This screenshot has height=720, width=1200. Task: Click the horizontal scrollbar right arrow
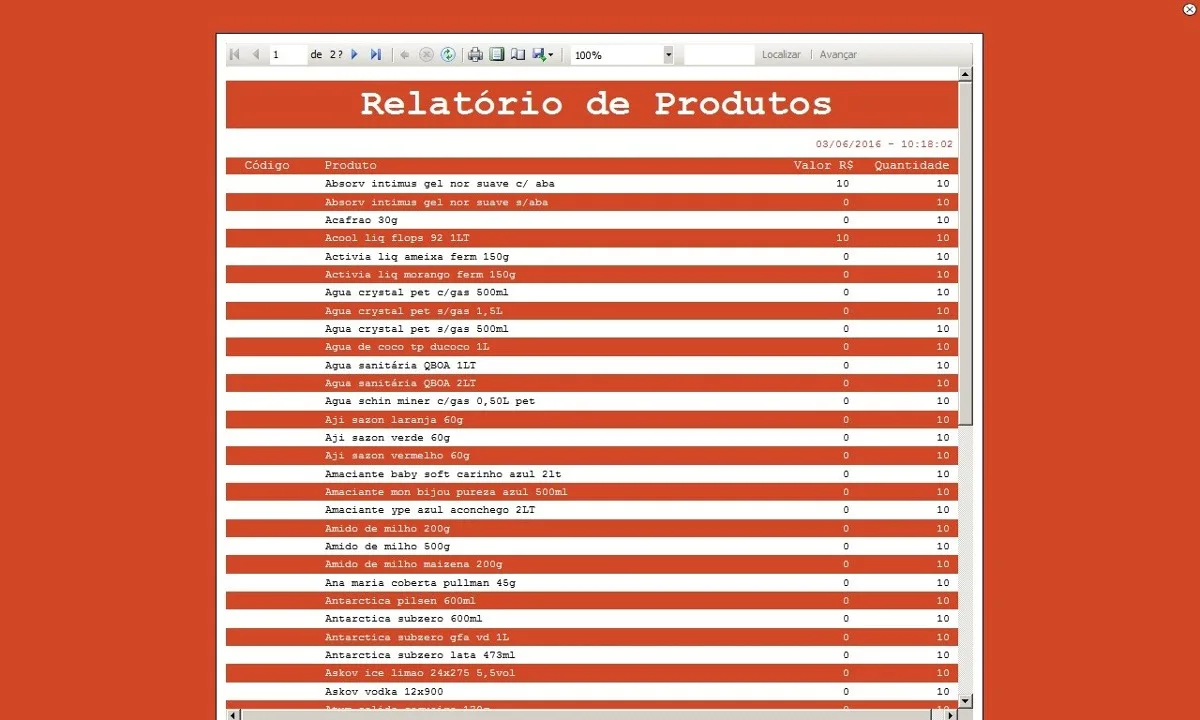[x=950, y=715]
